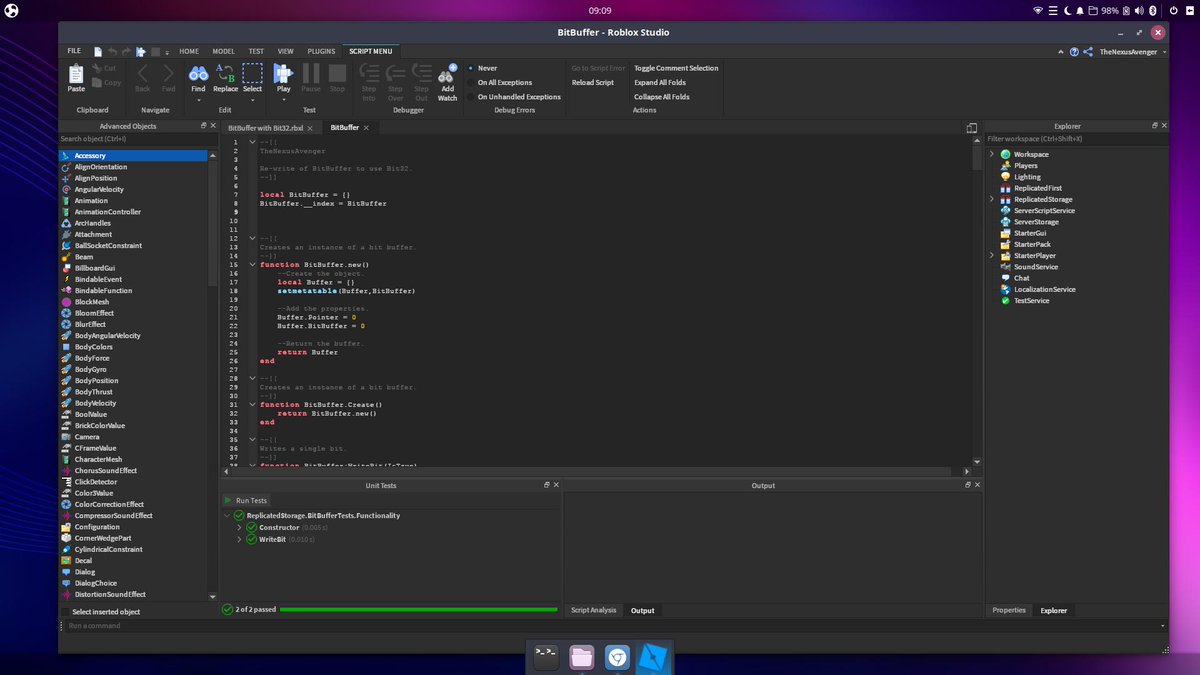Click the Decal object icon in list
The image size is (1200, 675).
click(x=65, y=561)
